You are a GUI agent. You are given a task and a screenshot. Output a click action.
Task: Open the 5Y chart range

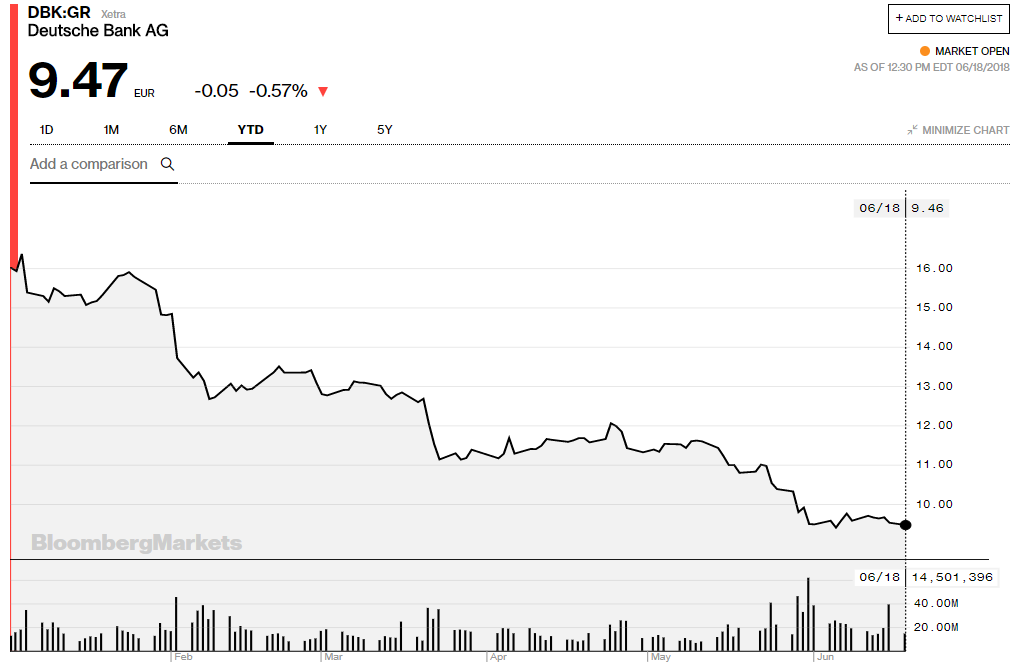point(385,130)
